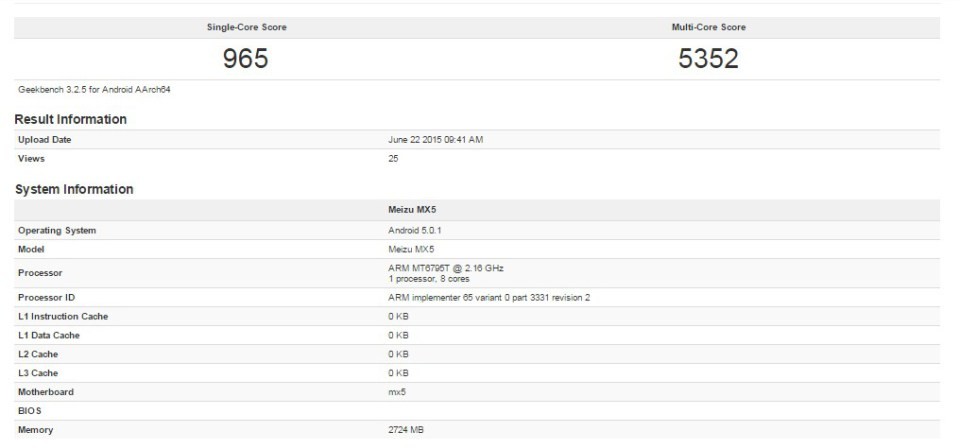Click the Model row label
The height and width of the screenshot is (448, 960).
click(31, 250)
